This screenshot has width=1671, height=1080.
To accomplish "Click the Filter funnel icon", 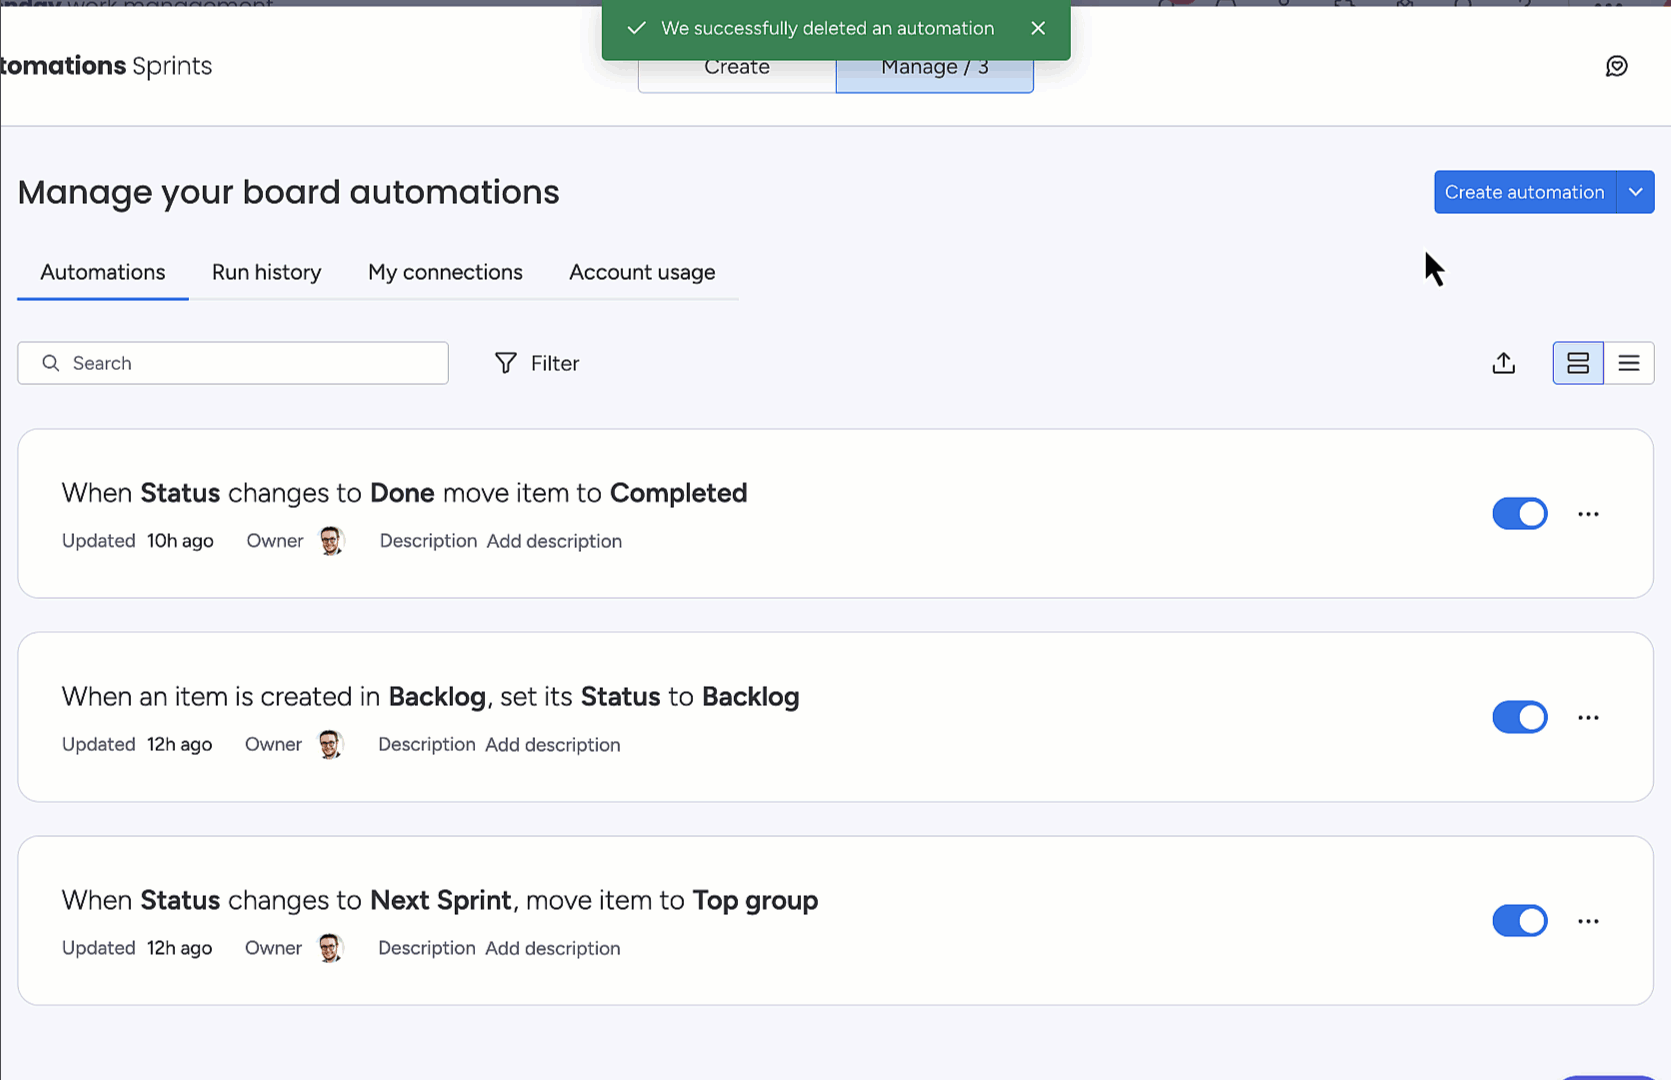I will click(506, 363).
